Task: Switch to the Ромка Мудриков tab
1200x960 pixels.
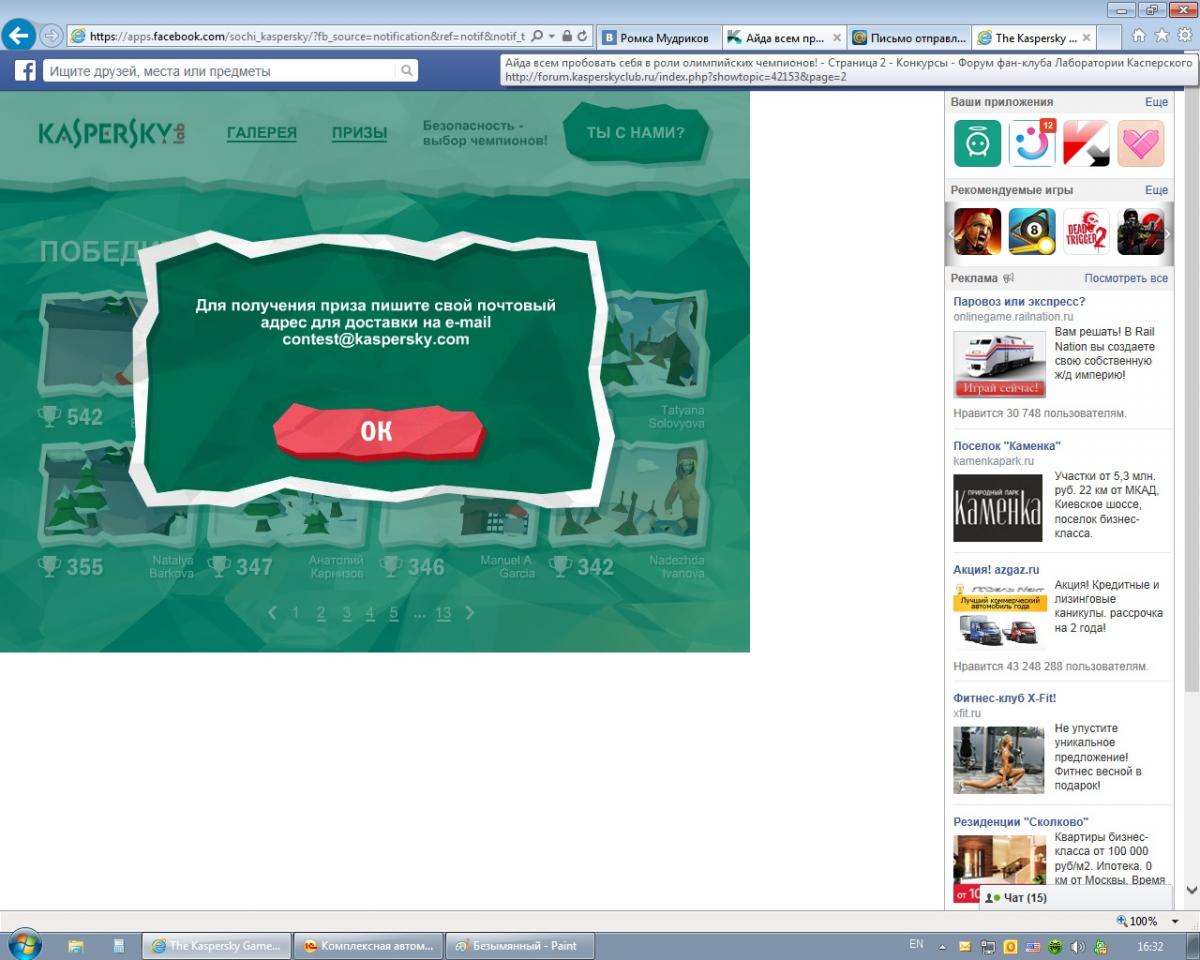Action: pyautogui.click(x=657, y=38)
